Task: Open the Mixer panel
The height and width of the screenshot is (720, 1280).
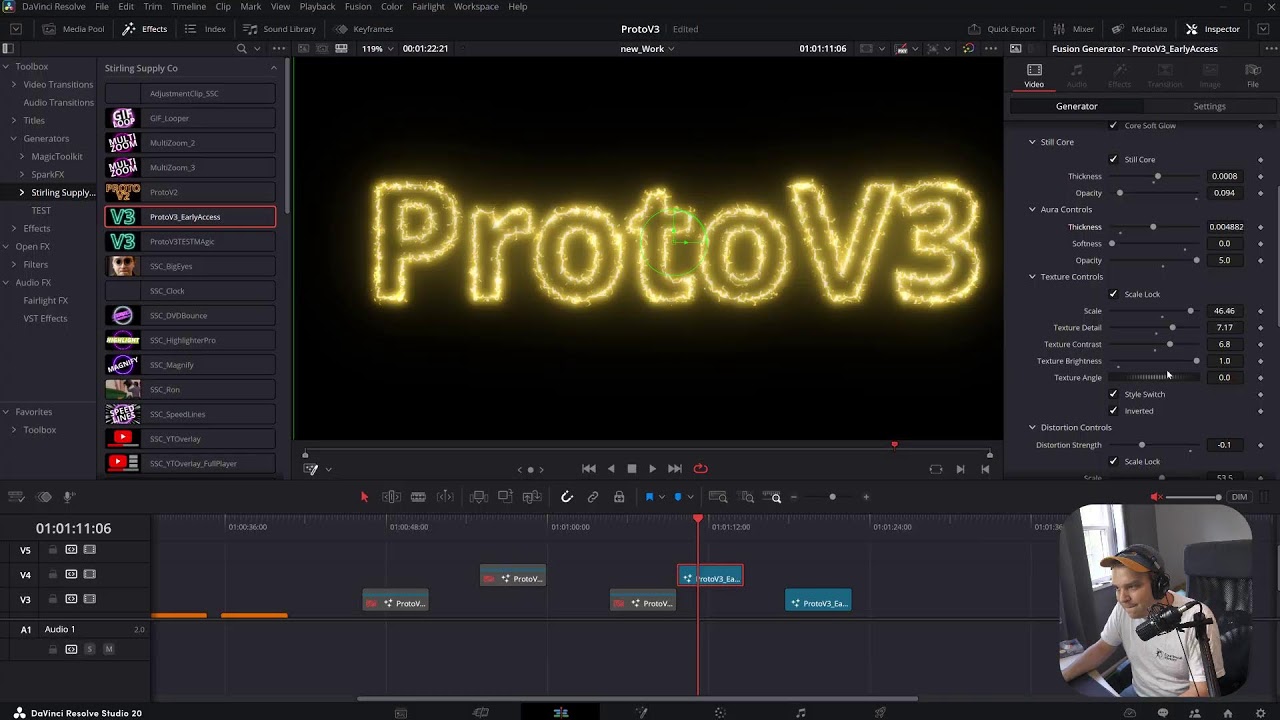Action: click(x=1074, y=29)
